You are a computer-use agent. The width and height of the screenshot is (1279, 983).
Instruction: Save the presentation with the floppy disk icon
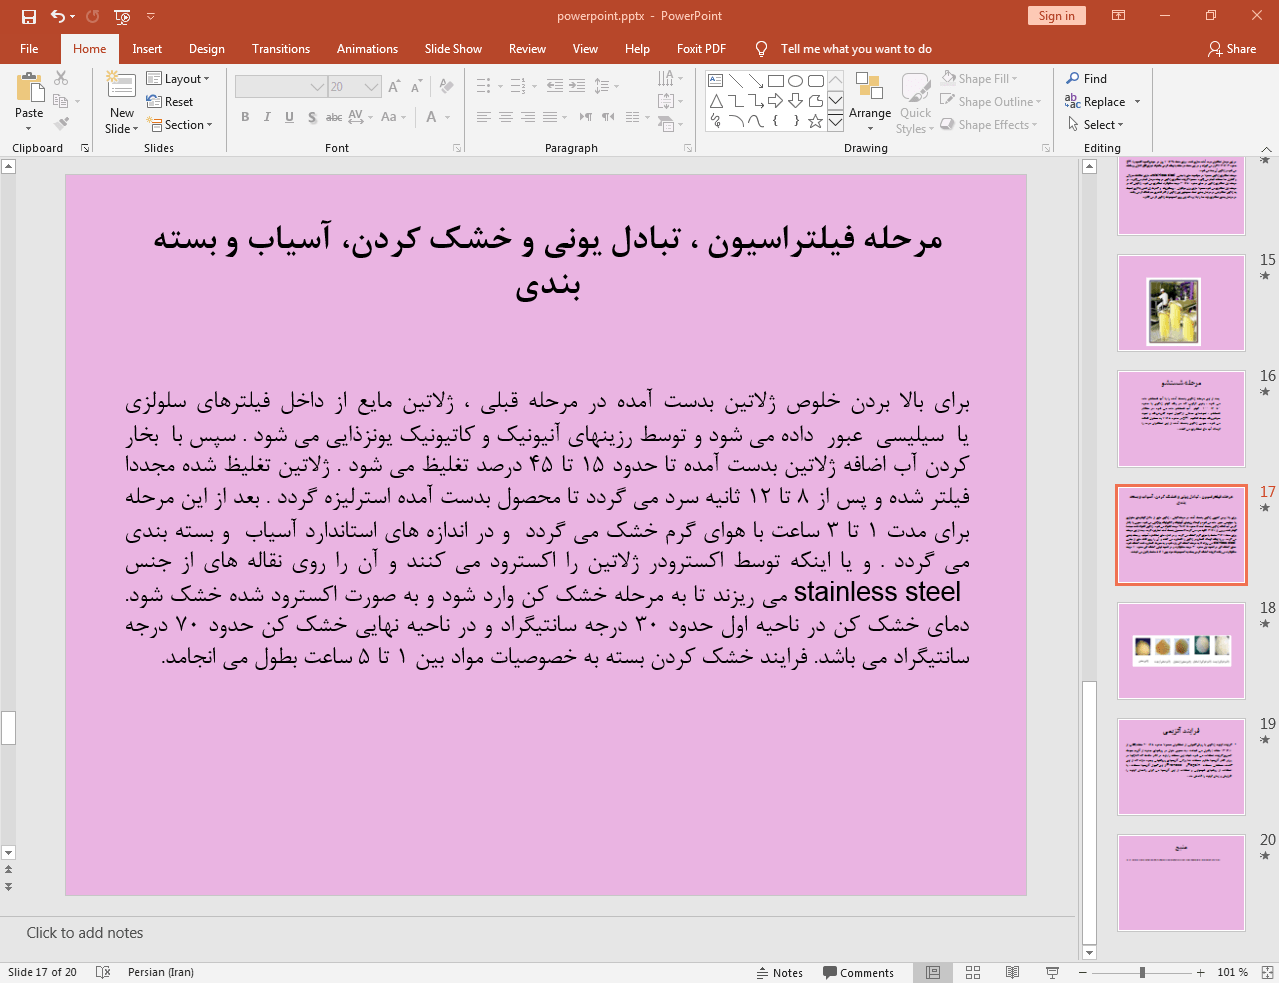point(29,16)
